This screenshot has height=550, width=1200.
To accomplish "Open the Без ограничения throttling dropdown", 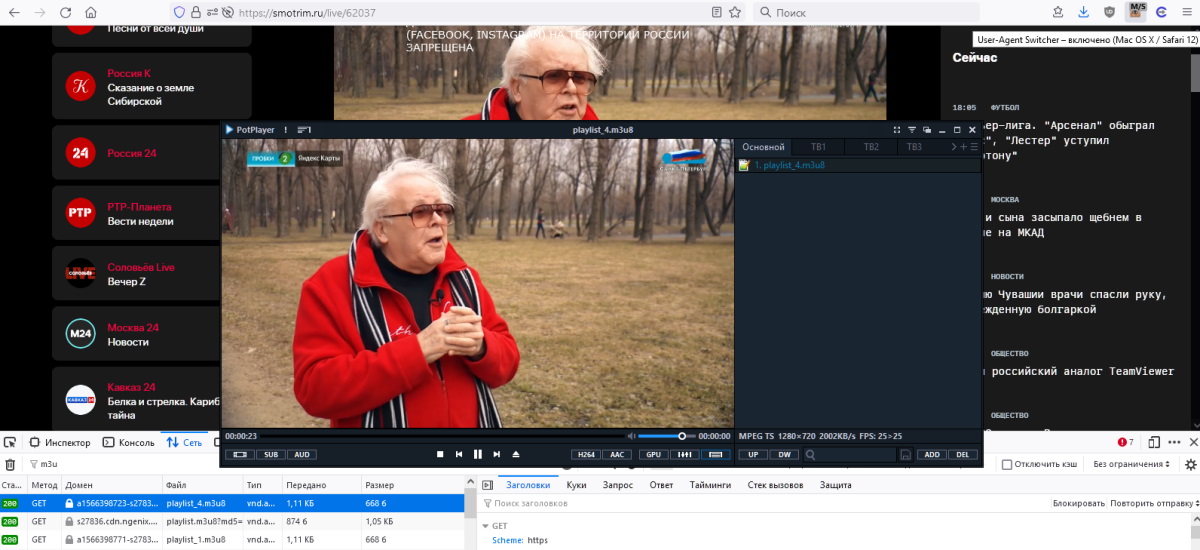I will [1131, 464].
